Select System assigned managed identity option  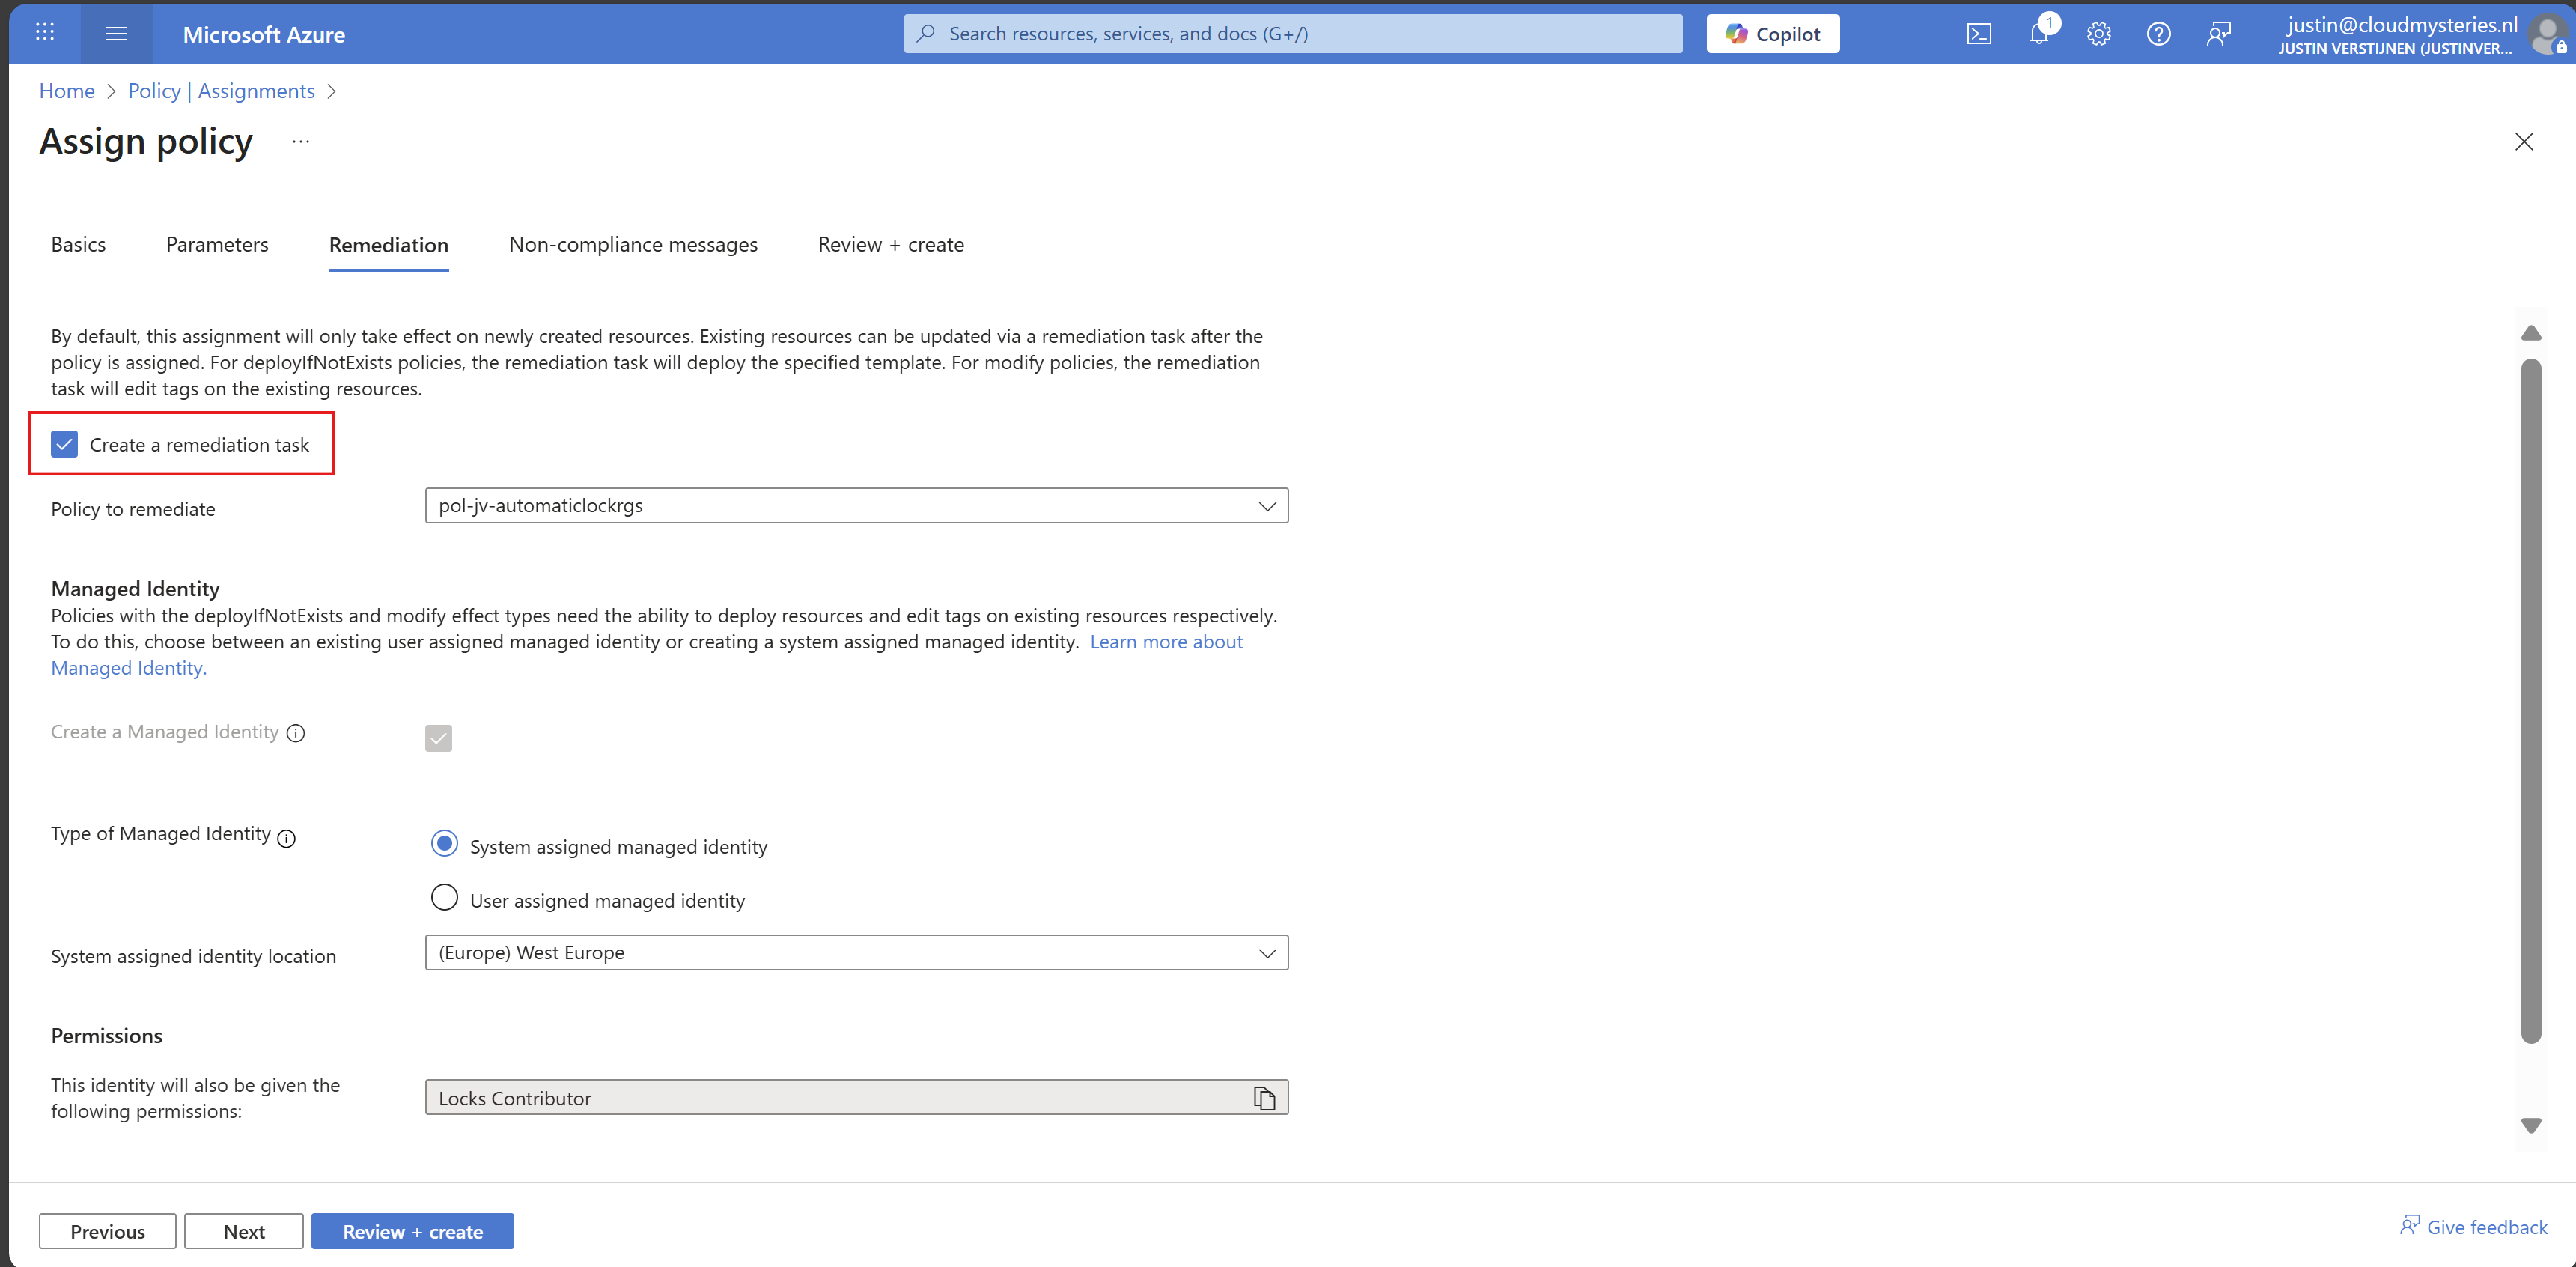point(444,844)
